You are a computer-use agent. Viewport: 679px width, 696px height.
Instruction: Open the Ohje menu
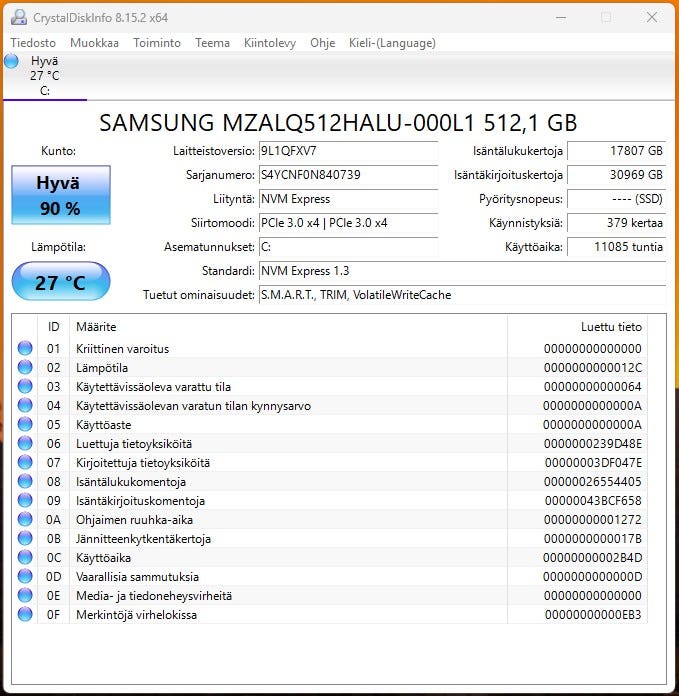pyautogui.click(x=323, y=43)
